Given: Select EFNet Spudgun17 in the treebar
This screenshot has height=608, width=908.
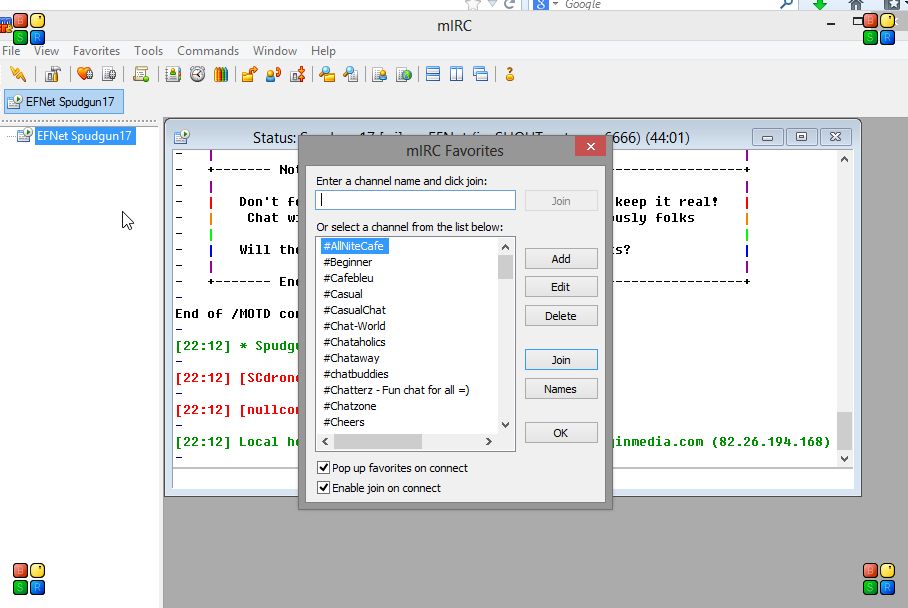Looking at the screenshot, I should coord(85,135).
